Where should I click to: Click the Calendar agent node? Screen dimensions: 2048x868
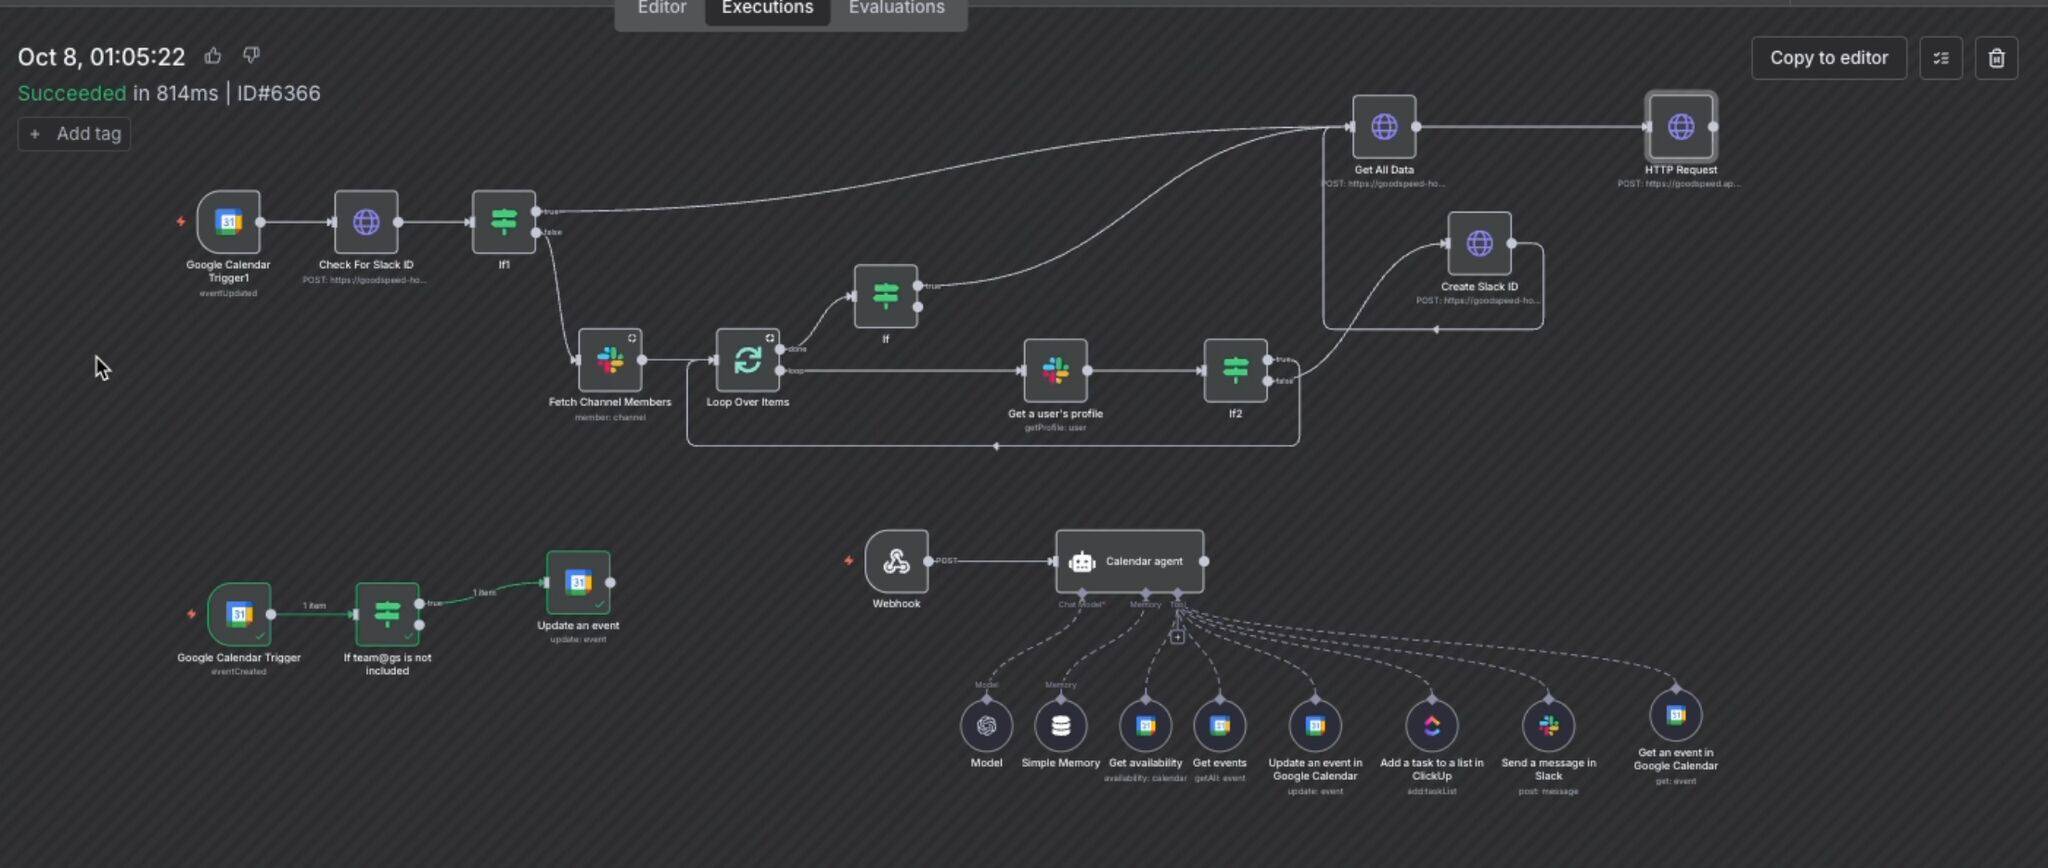1130,562
